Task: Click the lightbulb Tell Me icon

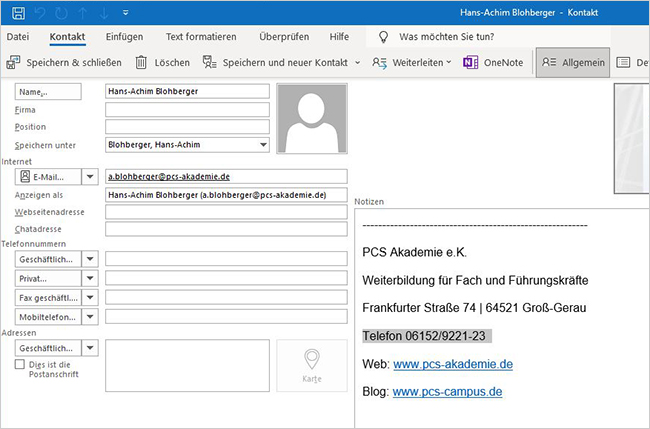Action: (383, 37)
